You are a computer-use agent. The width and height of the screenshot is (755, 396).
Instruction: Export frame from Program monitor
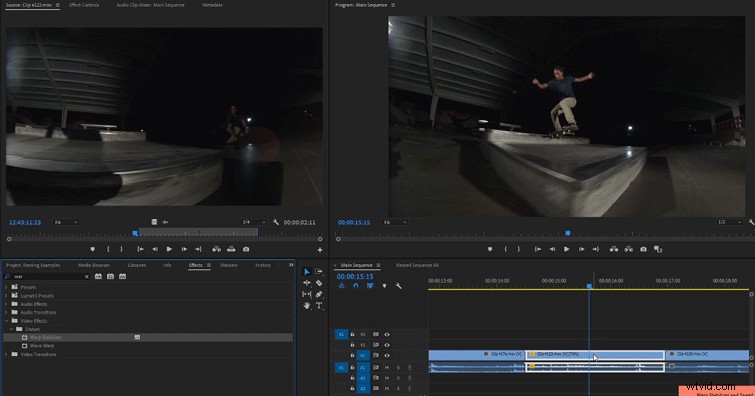(x=643, y=249)
